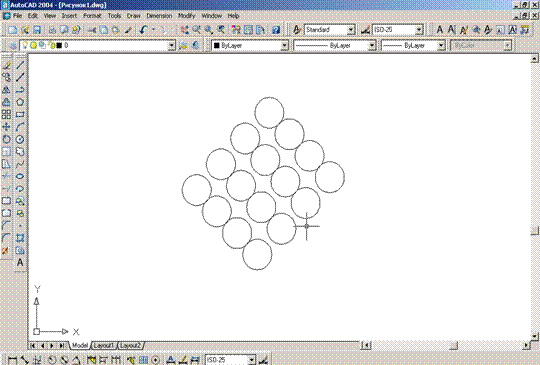
Task: Click the Save icon in Standard toolbar
Action: (37, 30)
